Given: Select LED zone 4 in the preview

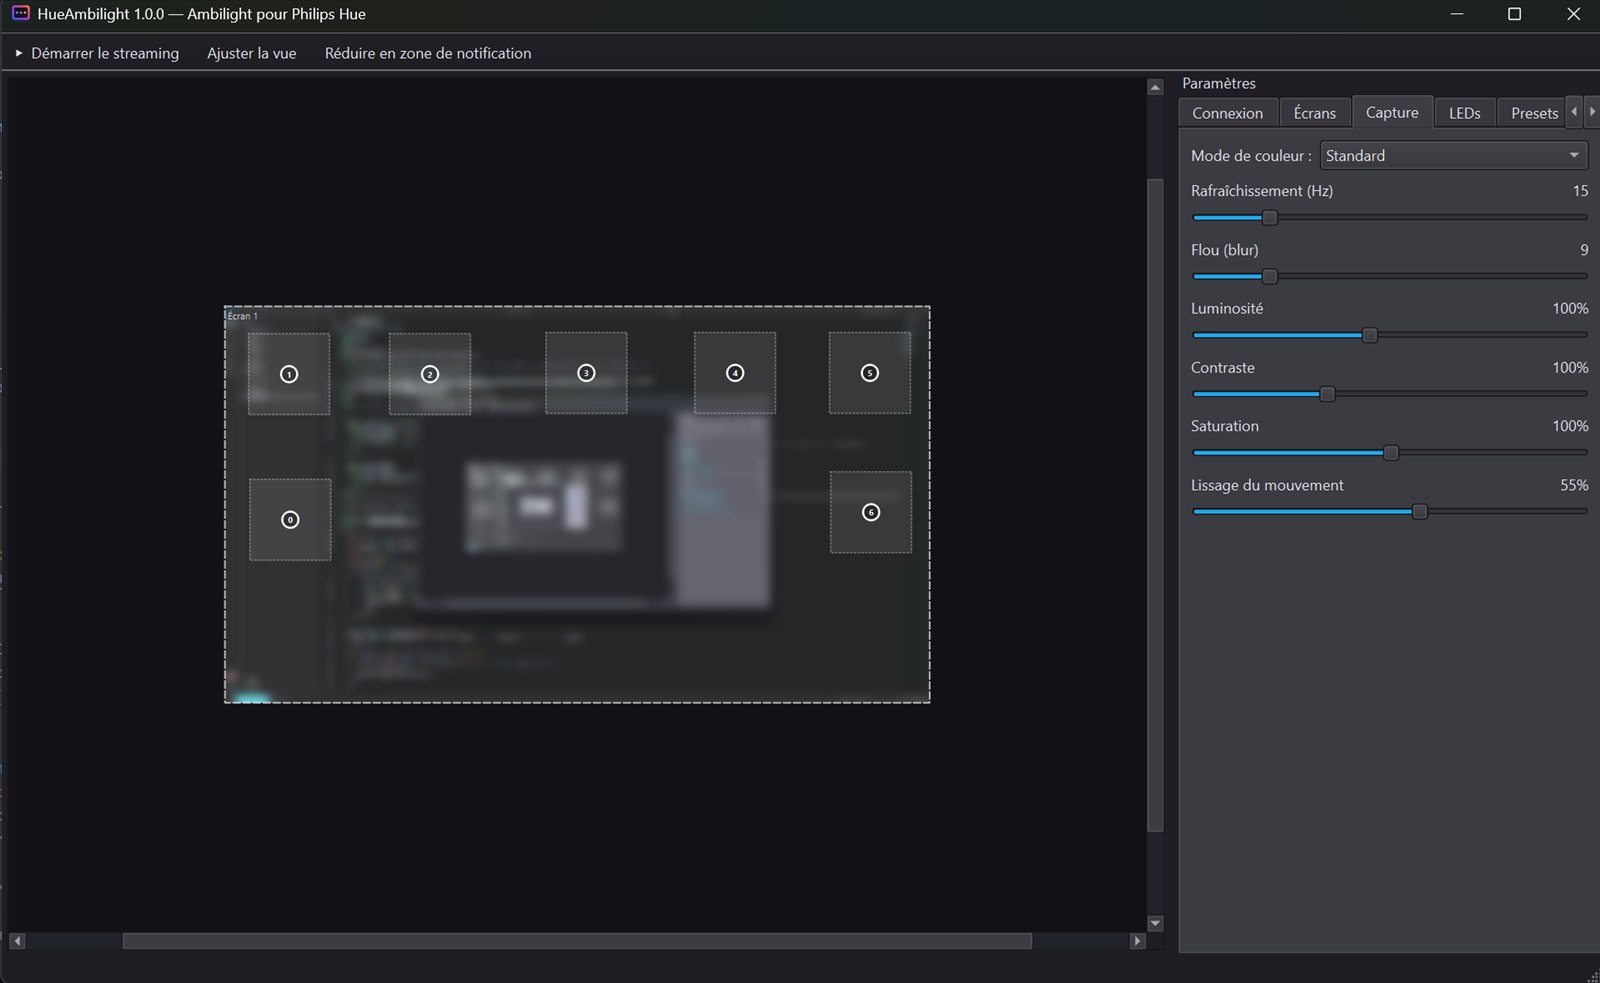Looking at the screenshot, I should pos(735,373).
